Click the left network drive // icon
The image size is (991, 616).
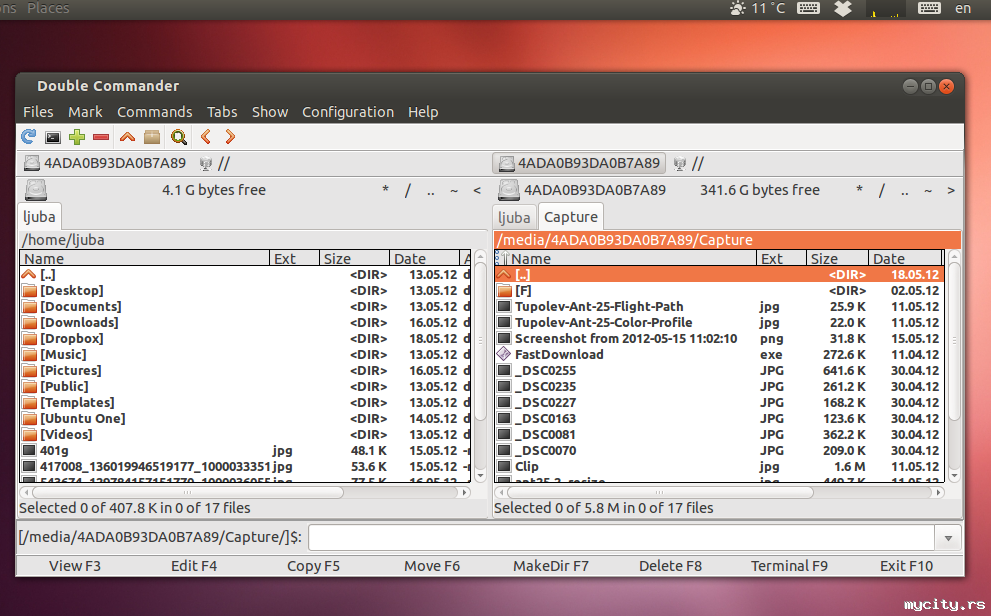215,164
